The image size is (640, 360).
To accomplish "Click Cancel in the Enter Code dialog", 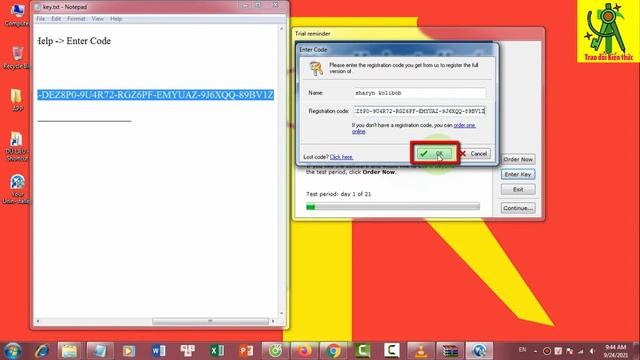I will click(475, 153).
